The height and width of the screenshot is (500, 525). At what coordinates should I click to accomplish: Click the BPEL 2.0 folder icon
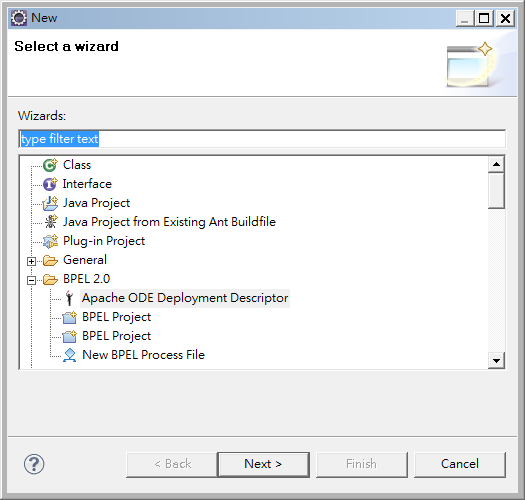[x=50, y=279]
